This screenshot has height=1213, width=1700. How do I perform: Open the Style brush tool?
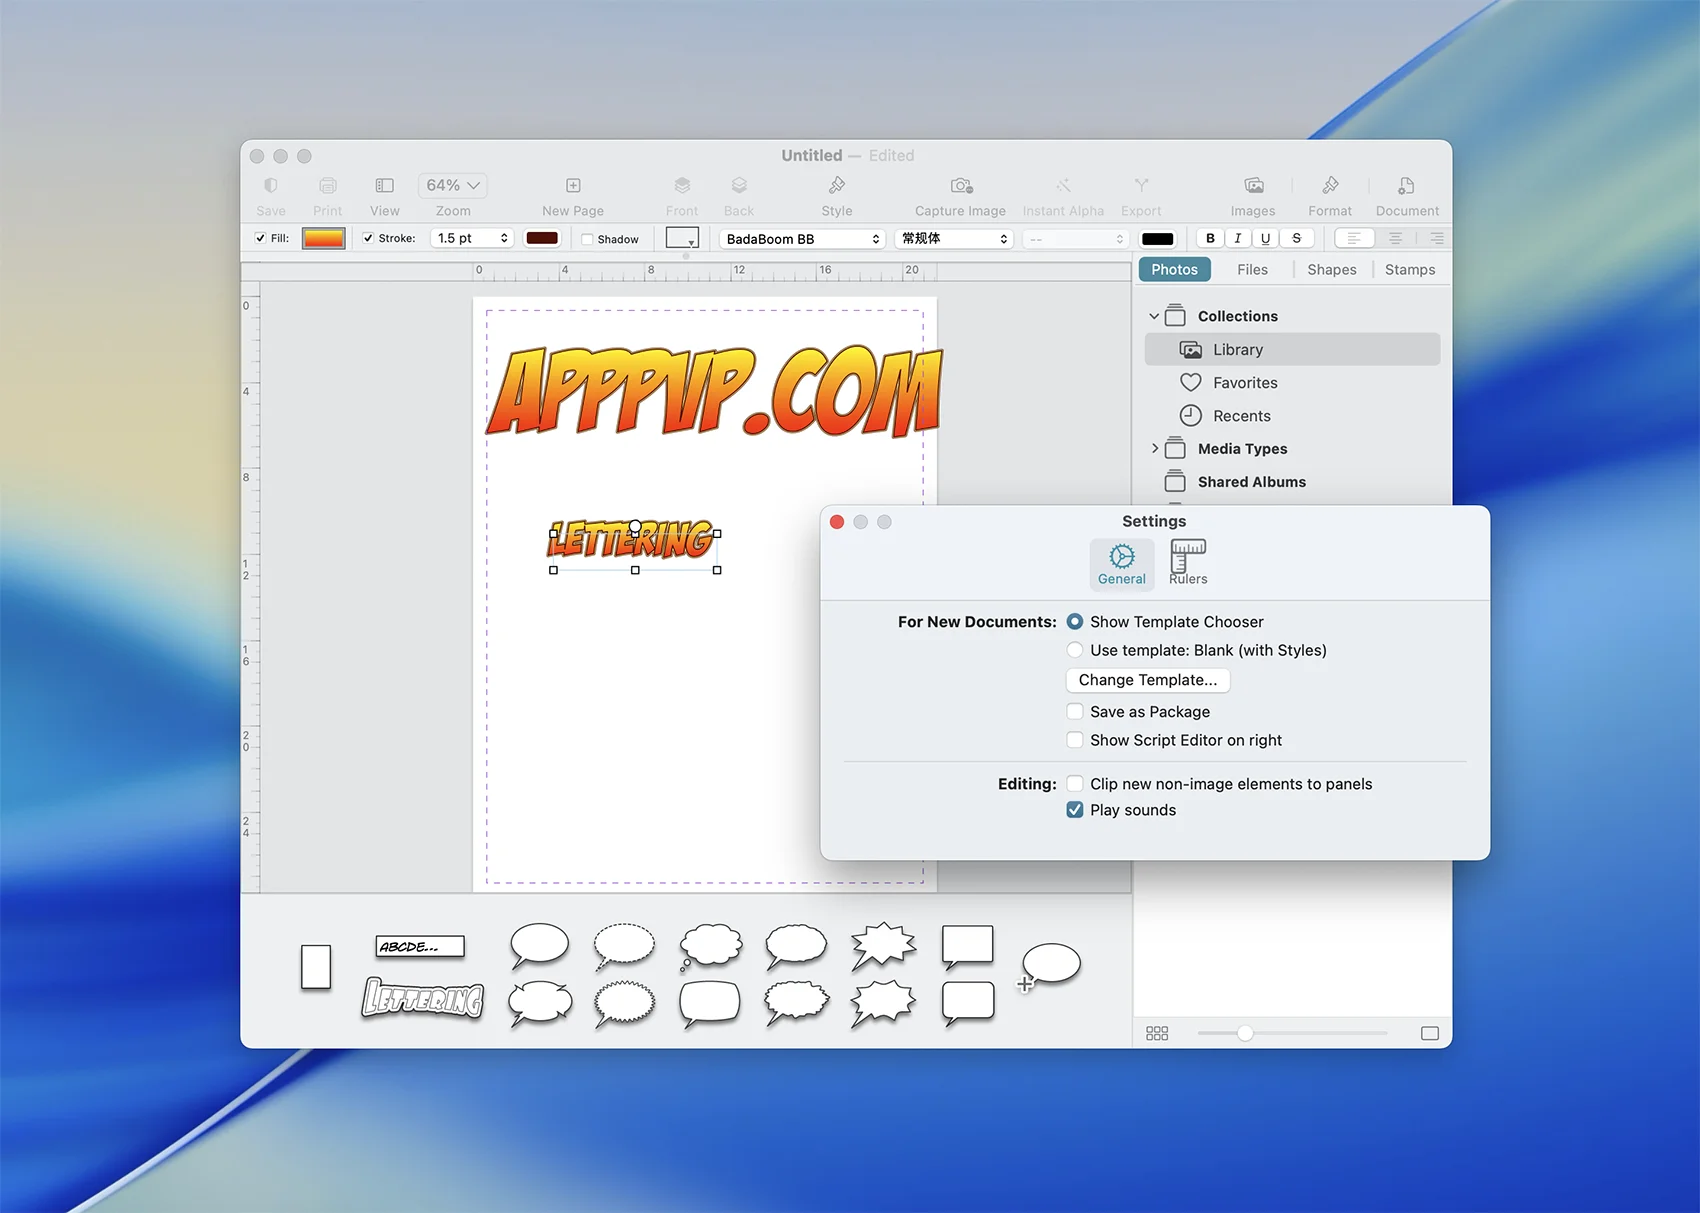coord(837,186)
